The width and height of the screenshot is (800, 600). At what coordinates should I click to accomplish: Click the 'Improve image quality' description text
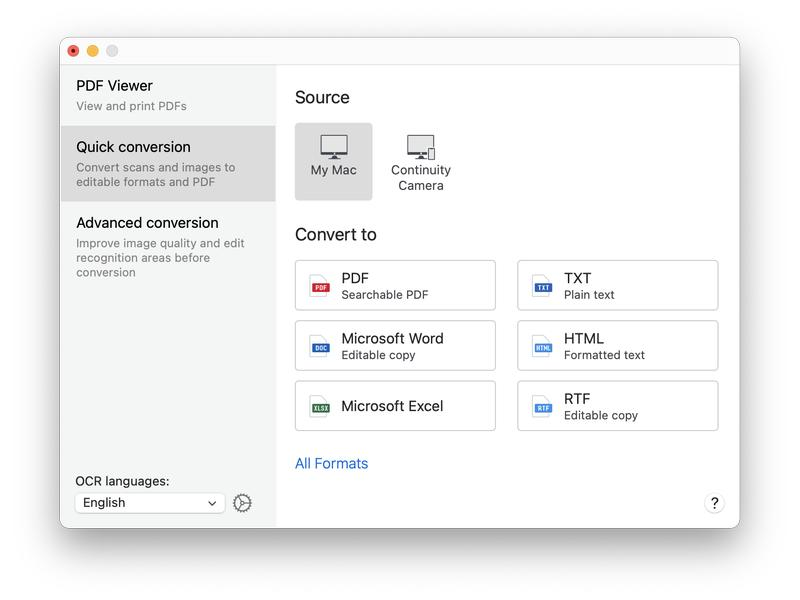coord(160,258)
